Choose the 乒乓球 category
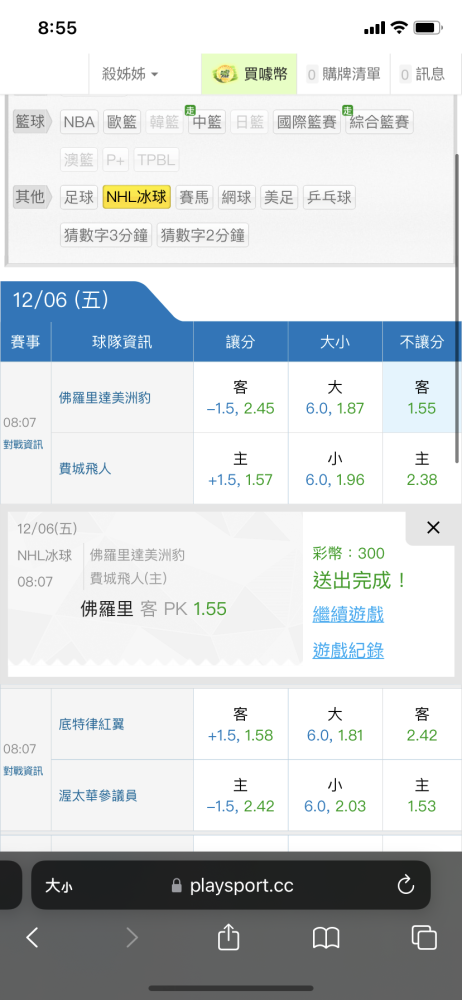The image size is (462, 1000). pos(329,198)
